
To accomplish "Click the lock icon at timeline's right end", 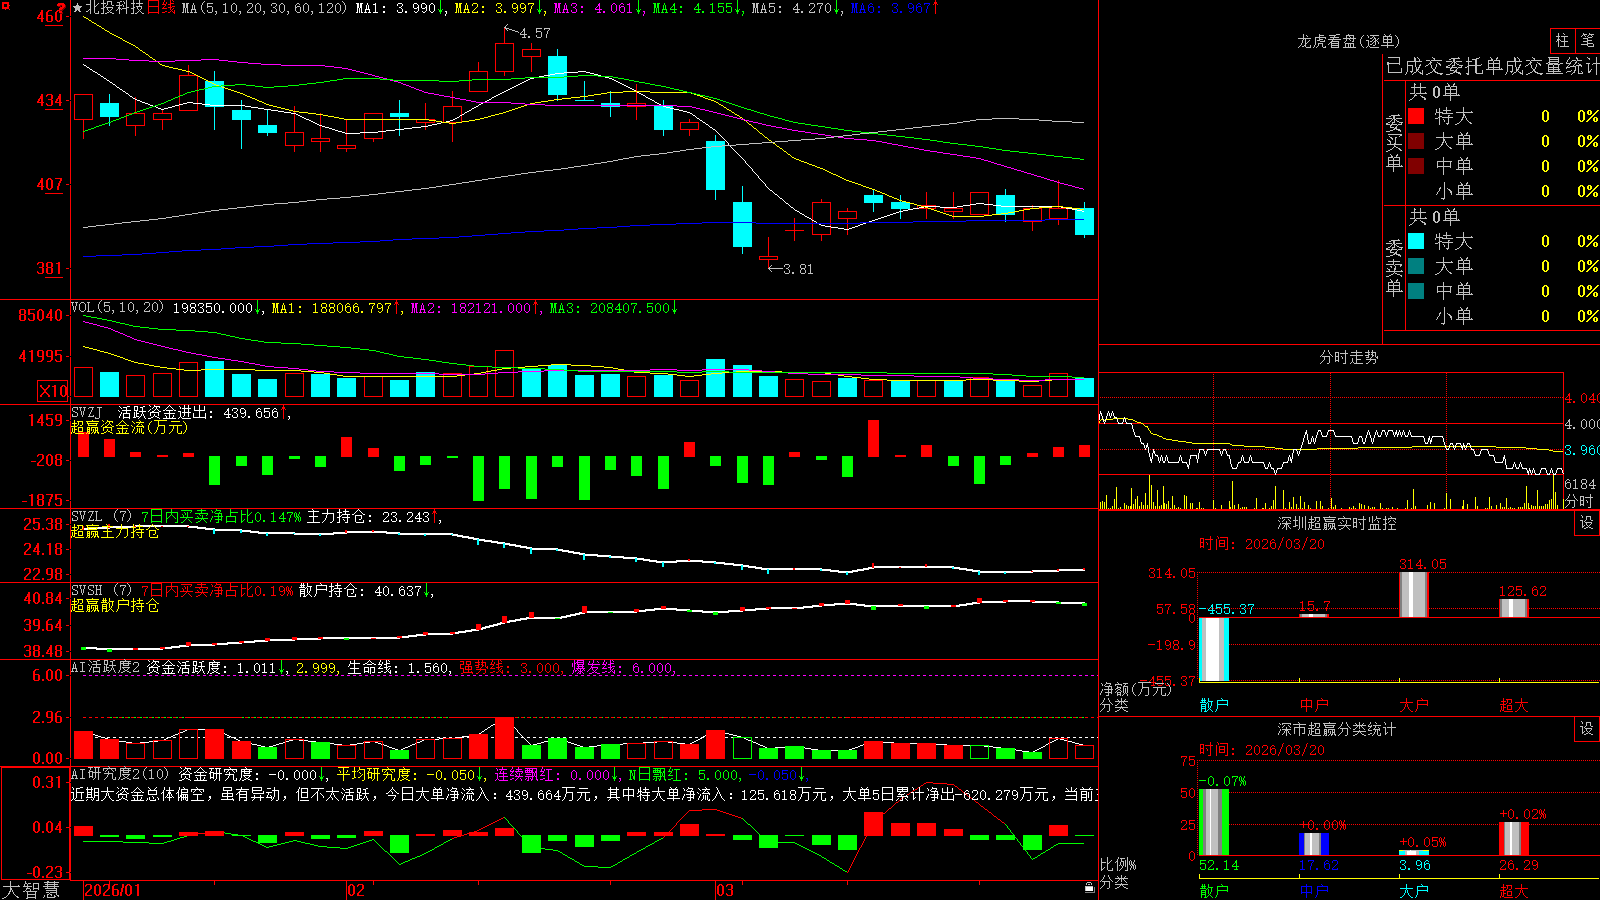I will (1090, 887).
